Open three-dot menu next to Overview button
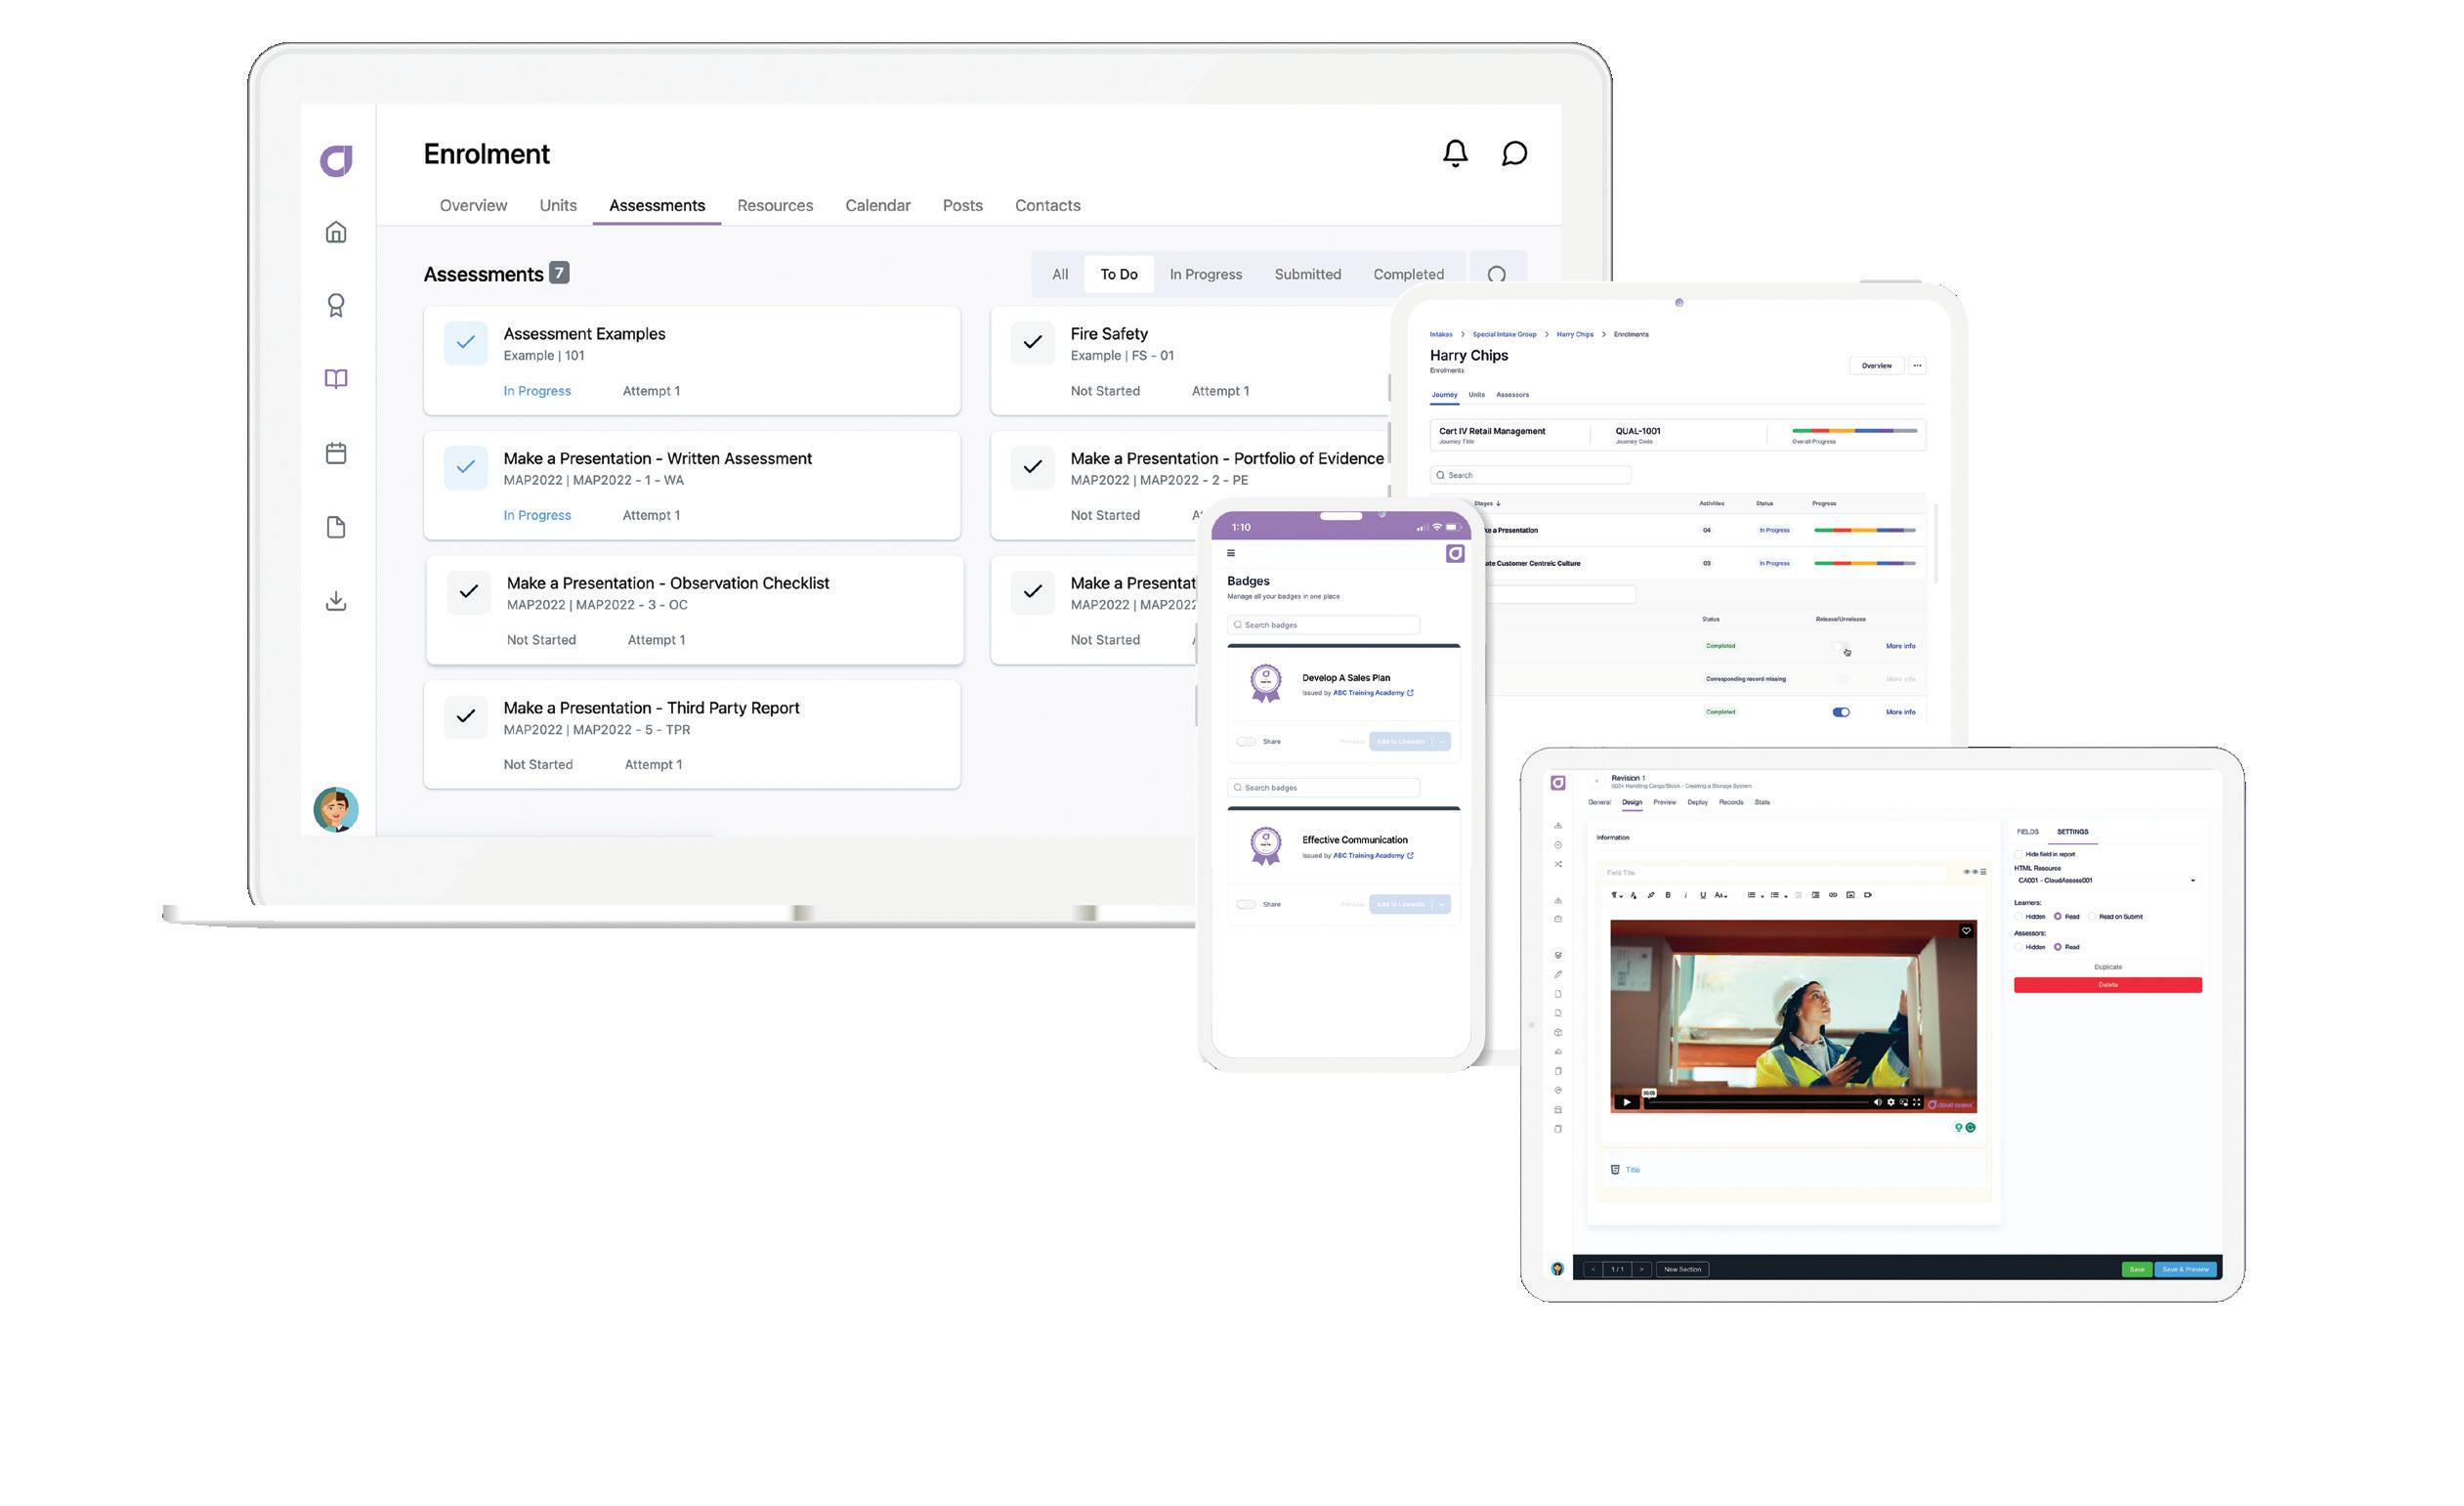 coord(1917,366)
